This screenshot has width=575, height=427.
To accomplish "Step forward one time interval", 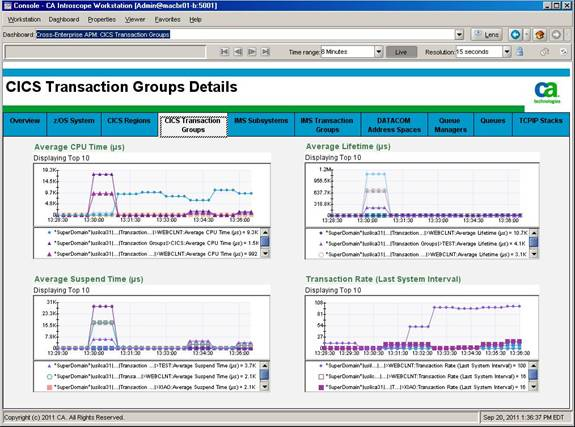I will pyautogui.click(x=252, y=52).
